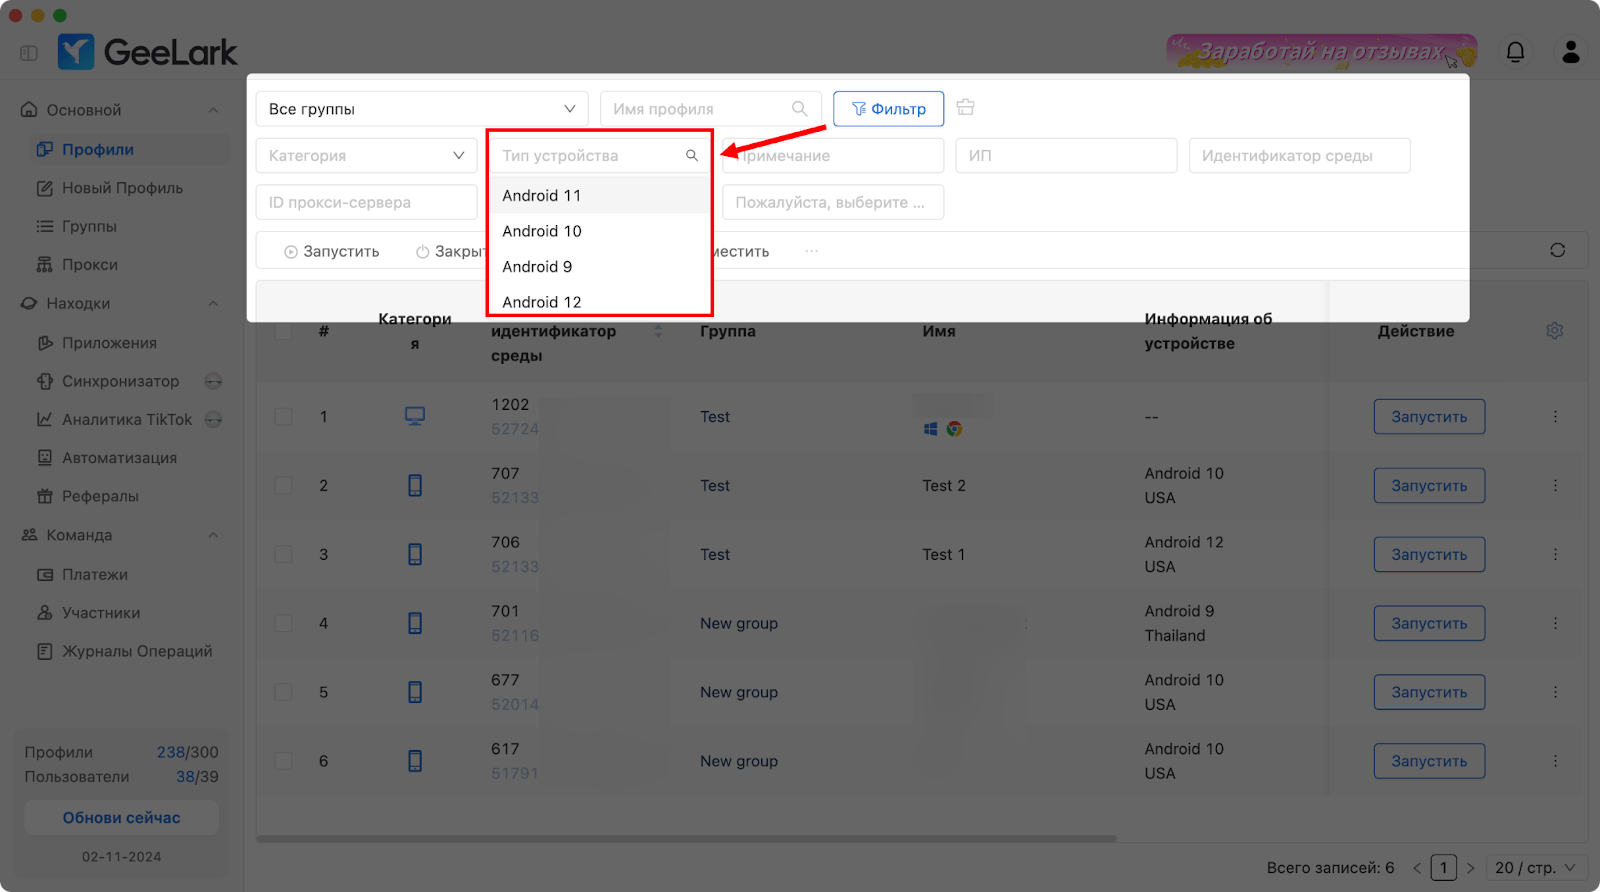
Task: Launch profile 1202 with Запустить
Action: [x=1429, y=417]
